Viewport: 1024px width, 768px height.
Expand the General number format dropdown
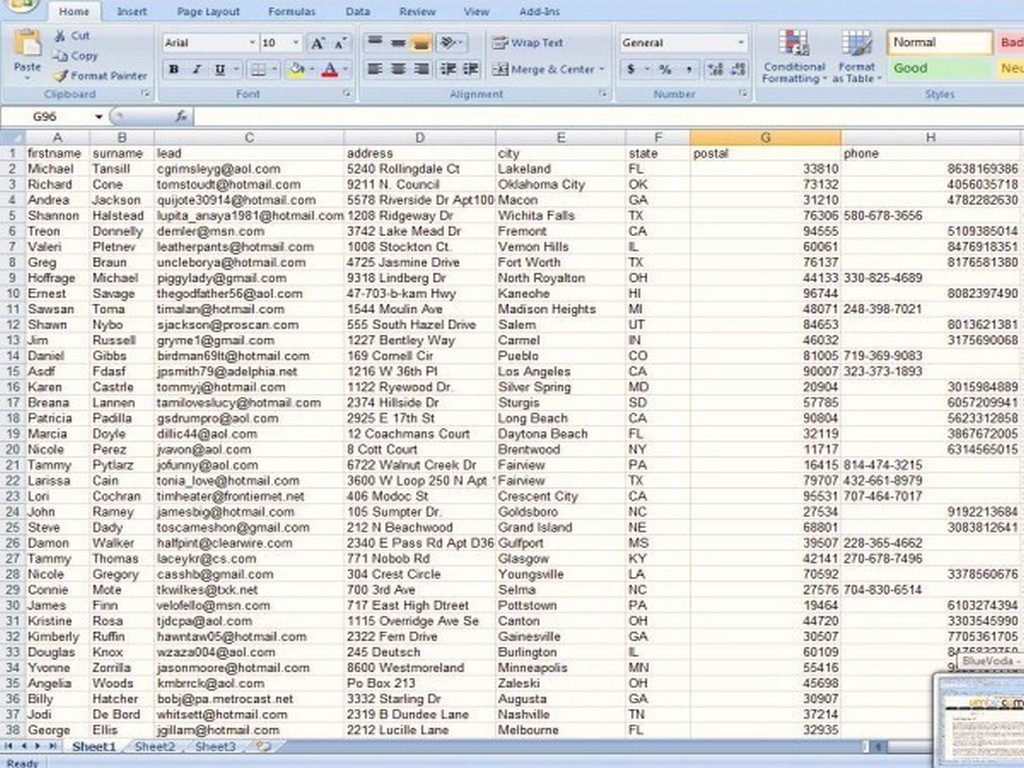click(x=741, y=43)
